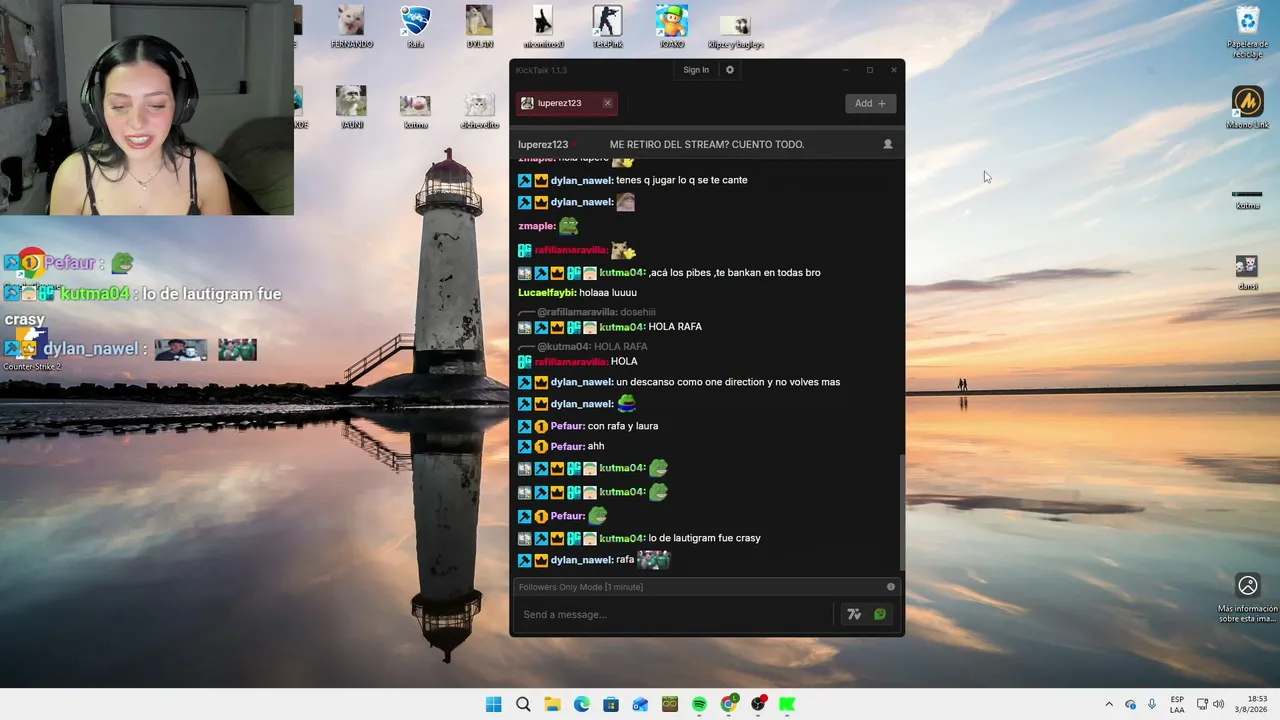The width and height of the screenshot is (1280, 720).
Task: Open Recycle Bin on desktop
Action: 1248,32
